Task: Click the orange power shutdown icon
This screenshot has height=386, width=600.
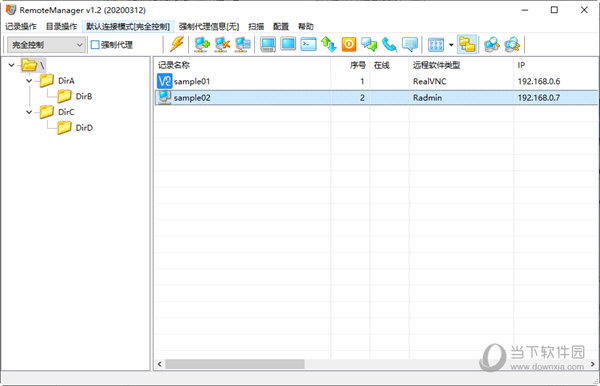Action: [x=349, y=45]
